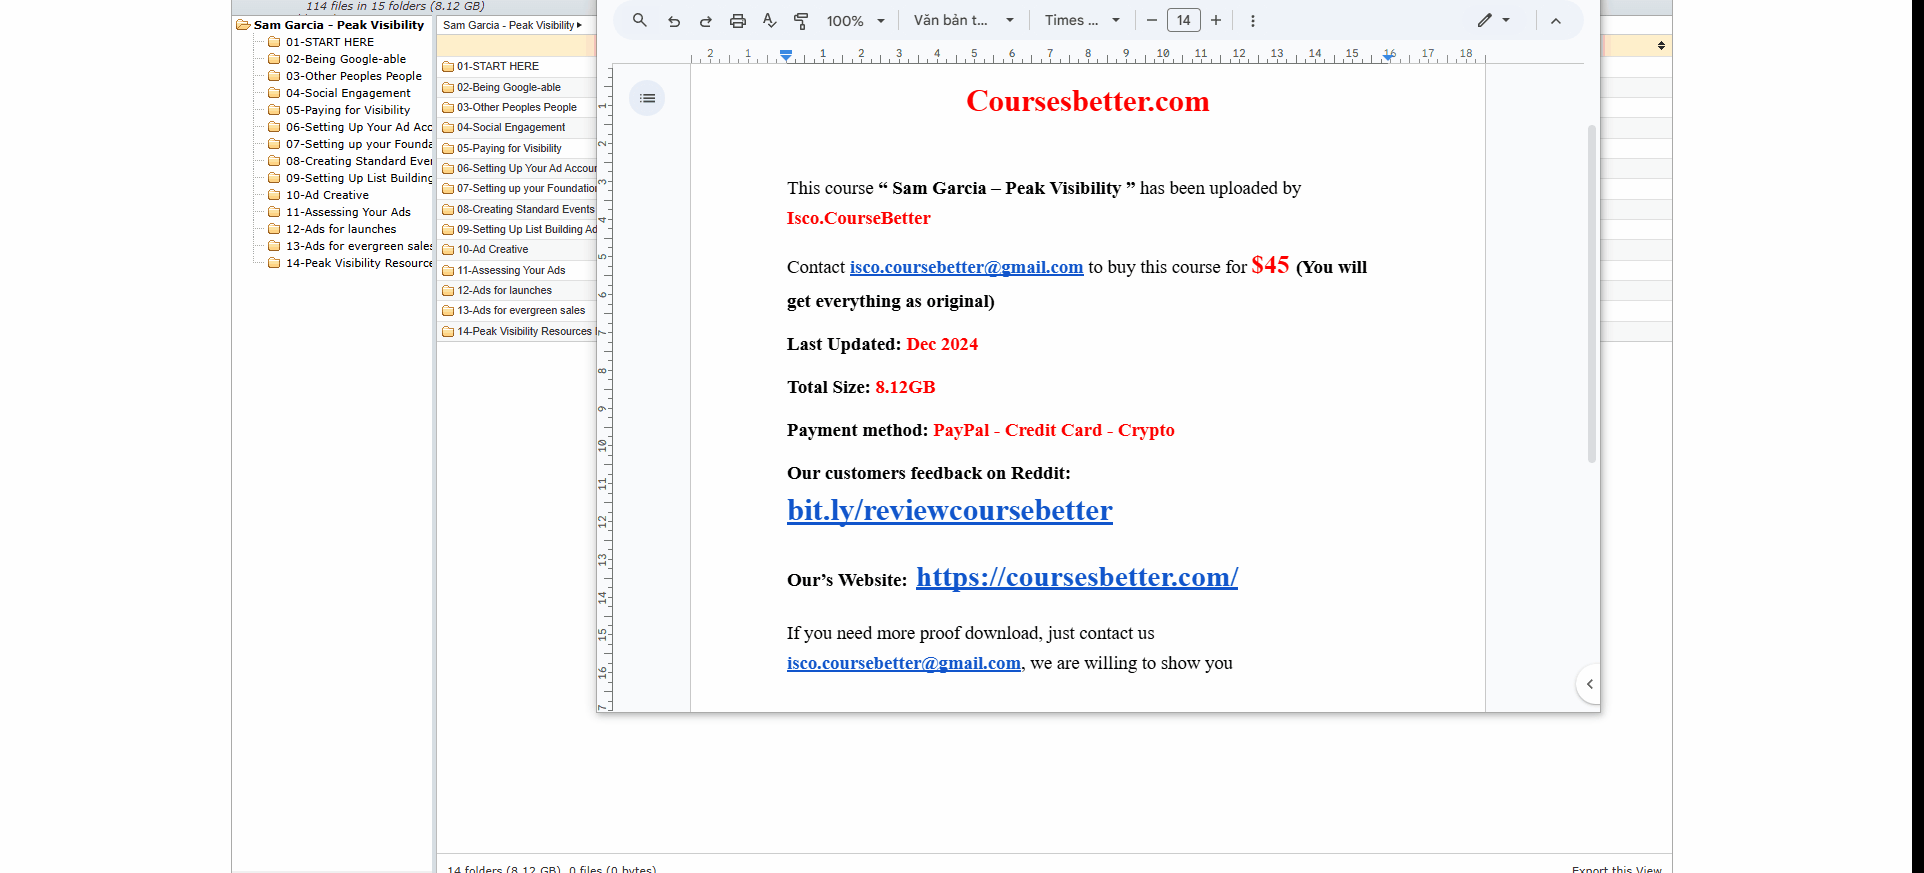
Task: Click the search magnifier icon in the toolbar
Action: pyautogui.click(x=640, y=20)
